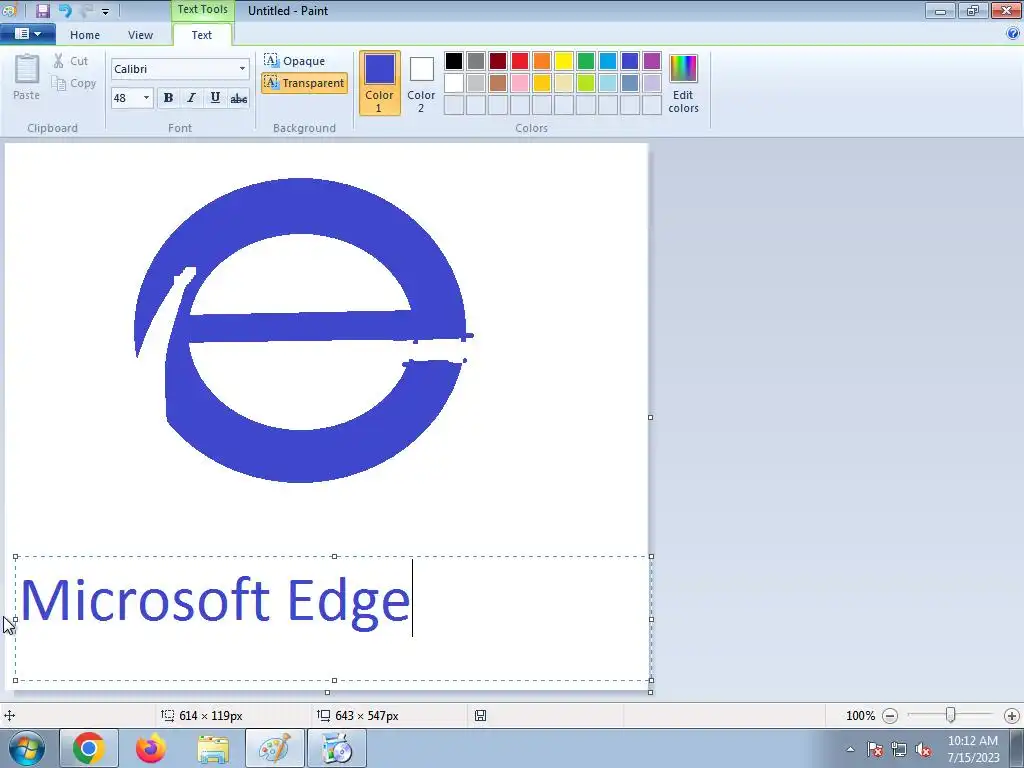Pick the dark red color swatch
Image resolution: width=1024 pixels, height=768 pixels.
(x=498, y=61)
